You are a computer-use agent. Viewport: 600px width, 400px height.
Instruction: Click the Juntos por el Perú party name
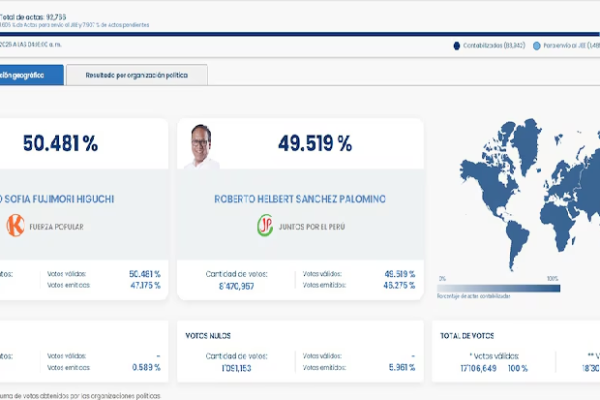[x=312, y=227]
